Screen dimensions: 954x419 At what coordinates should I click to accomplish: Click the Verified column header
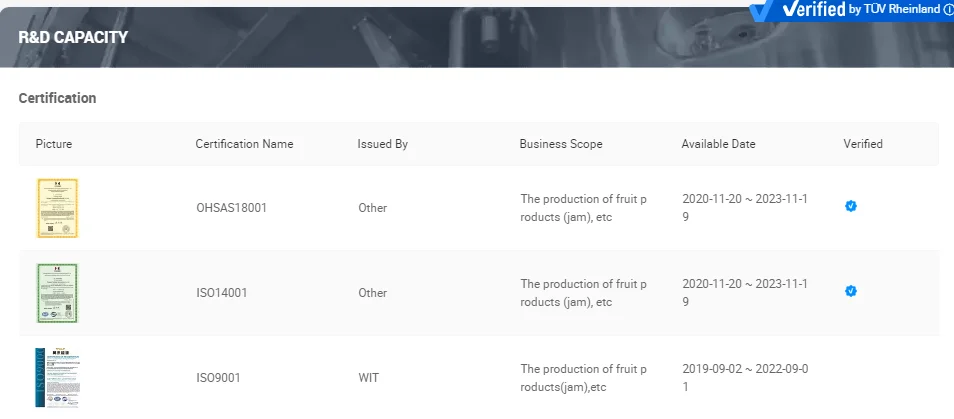[862, 144]
